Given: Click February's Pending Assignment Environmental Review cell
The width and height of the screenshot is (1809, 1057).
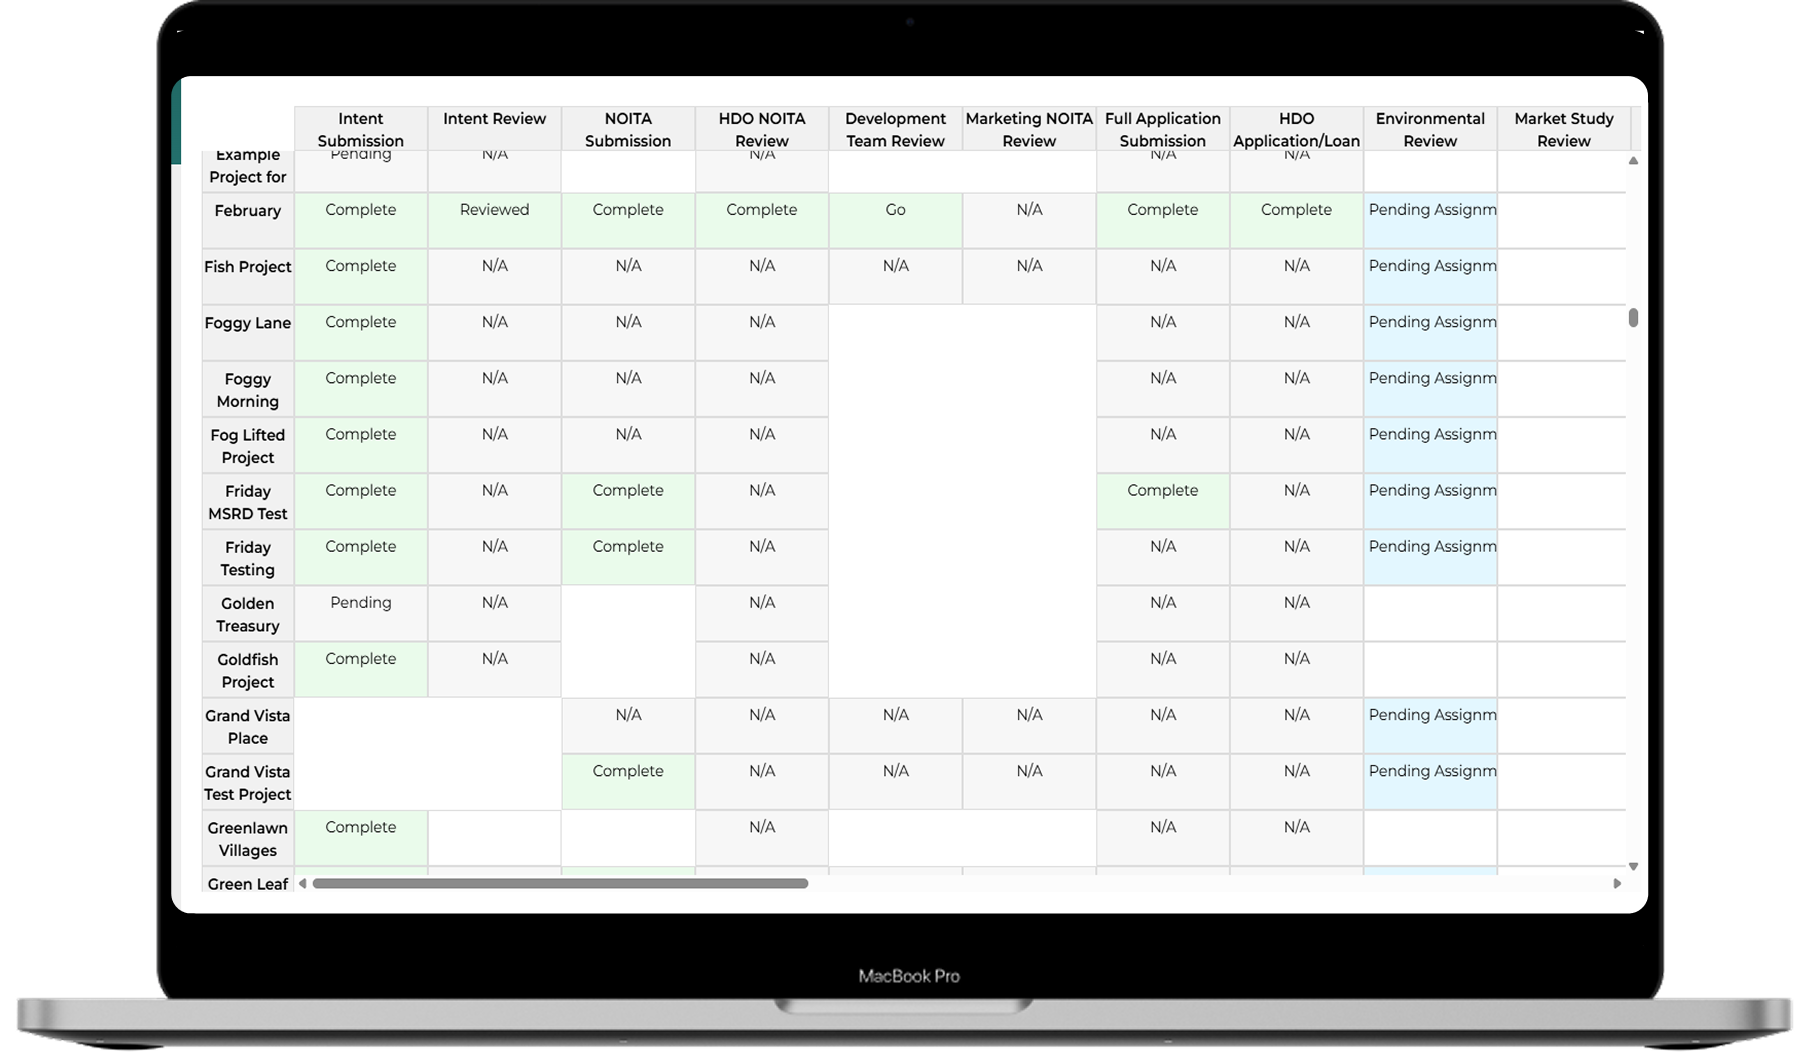Looking at the screenshot, I should click(1430, 221).
